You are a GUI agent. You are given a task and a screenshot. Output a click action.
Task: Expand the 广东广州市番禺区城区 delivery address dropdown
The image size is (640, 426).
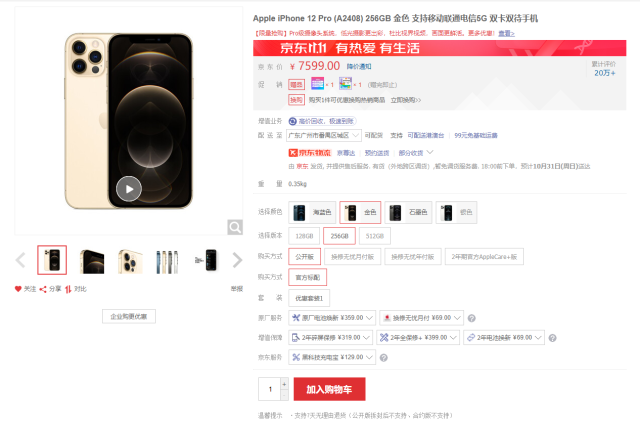click(x=324, y=135)
